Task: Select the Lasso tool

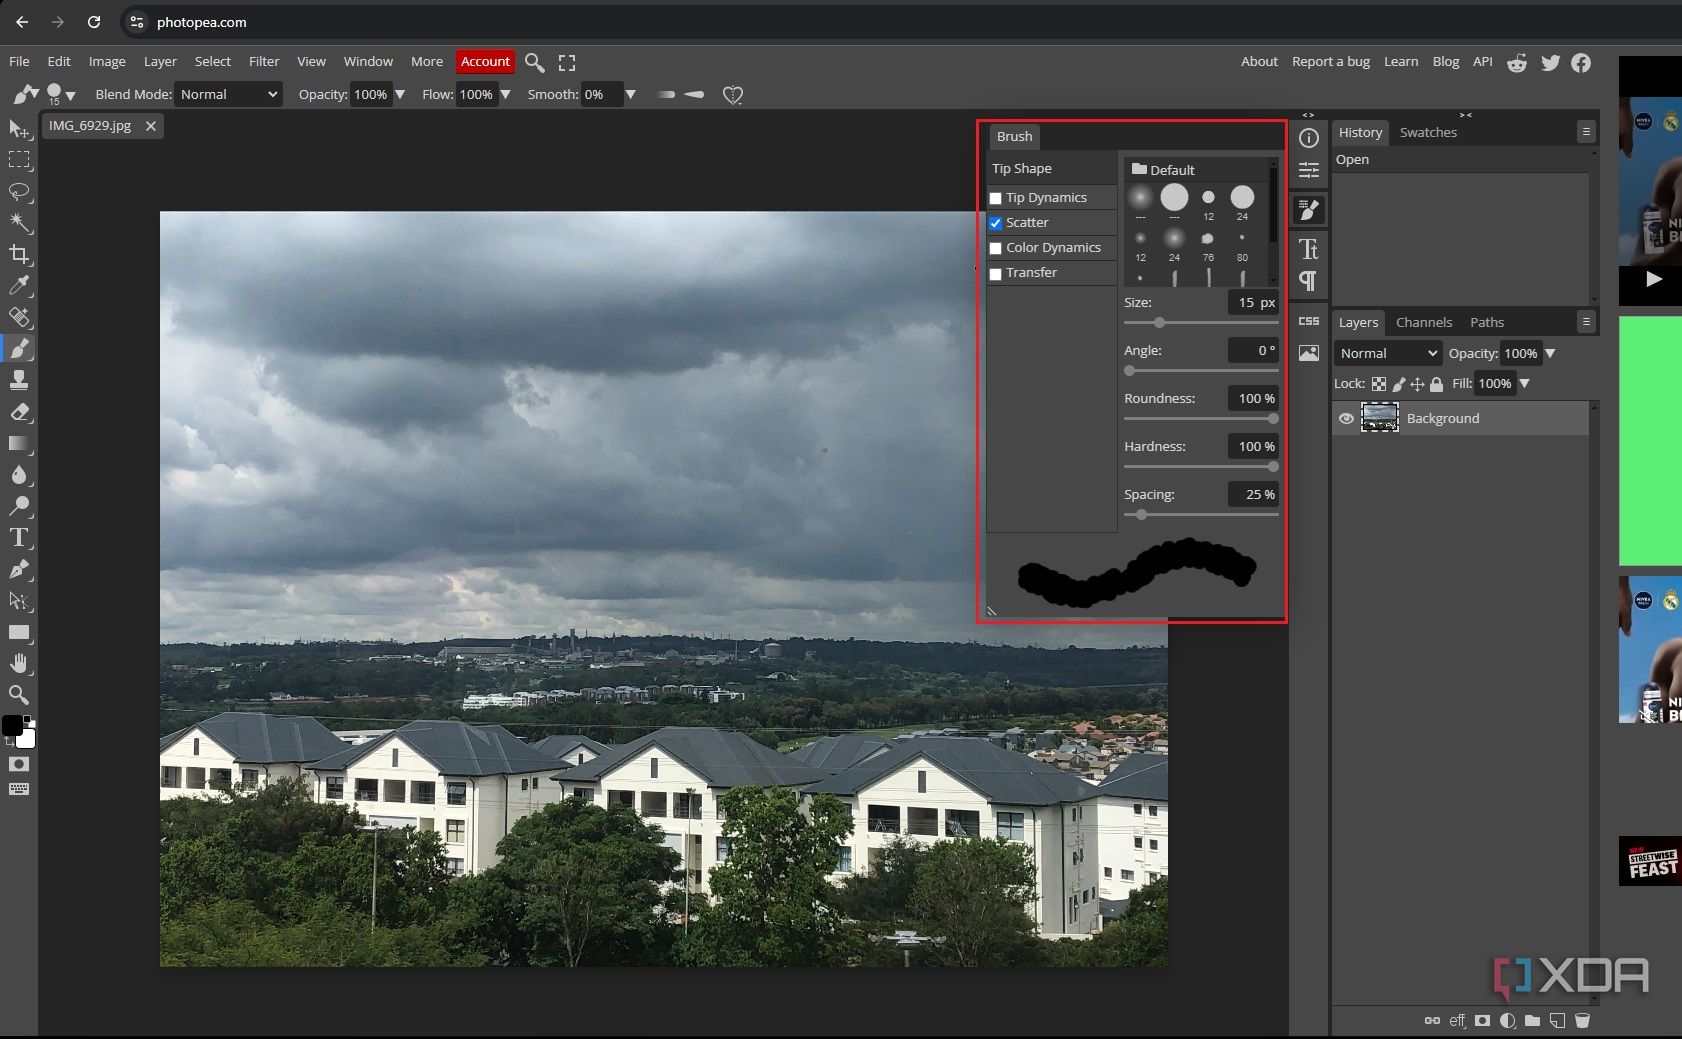Action: [19, 191]
